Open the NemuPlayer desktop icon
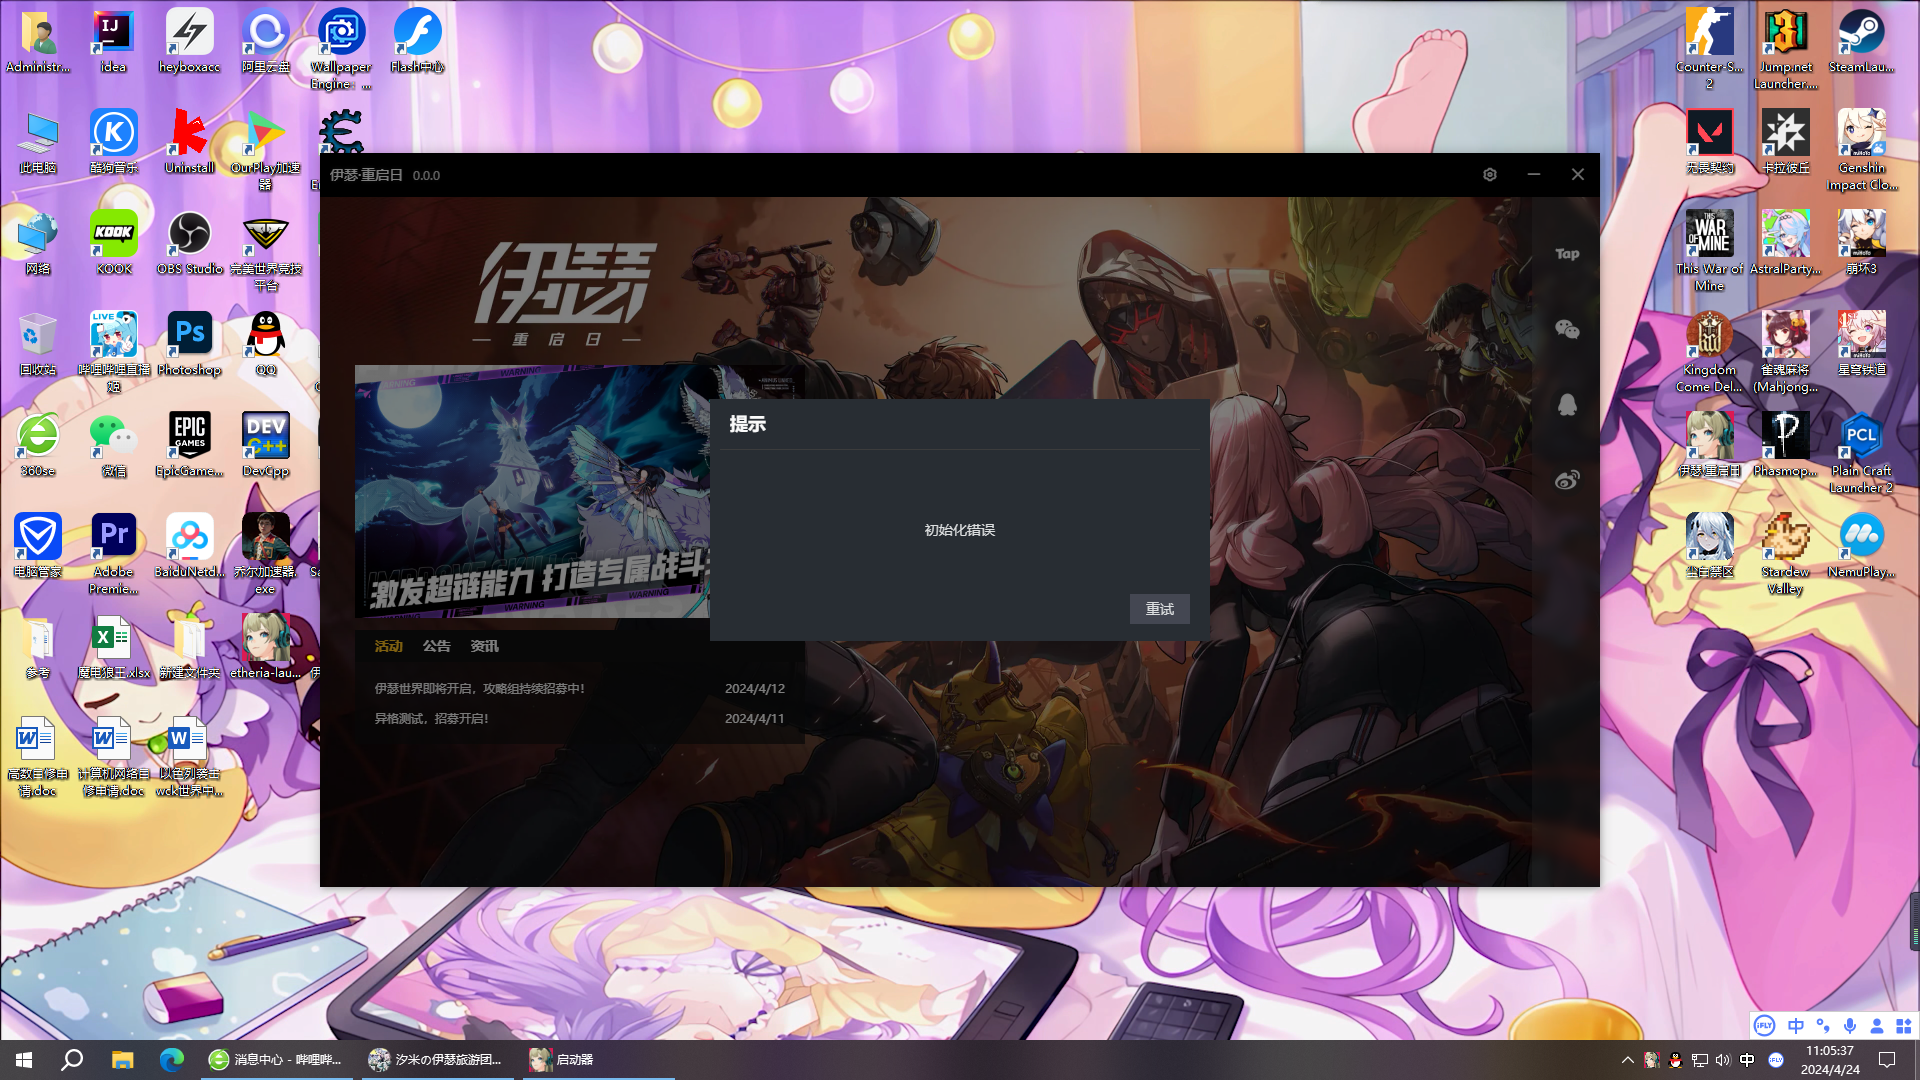 pyautogui.click(x=1861, y=546)
